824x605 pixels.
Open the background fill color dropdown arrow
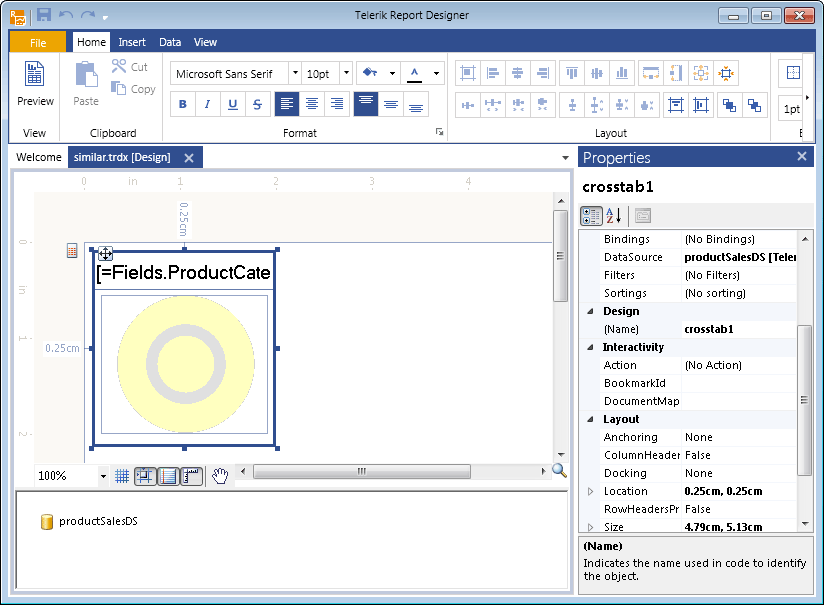point(392,73)
